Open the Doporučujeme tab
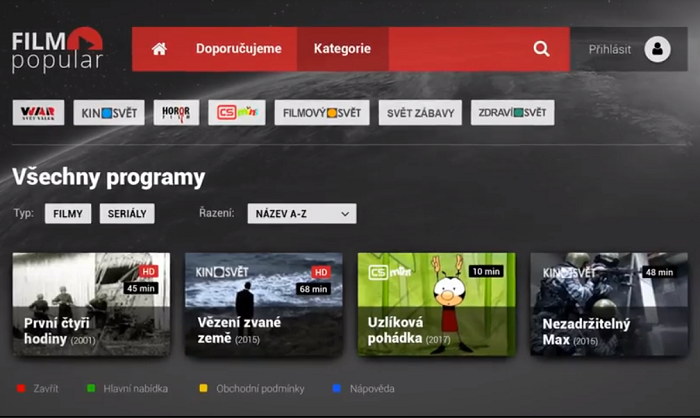The image size is (700, 418). 239,49
